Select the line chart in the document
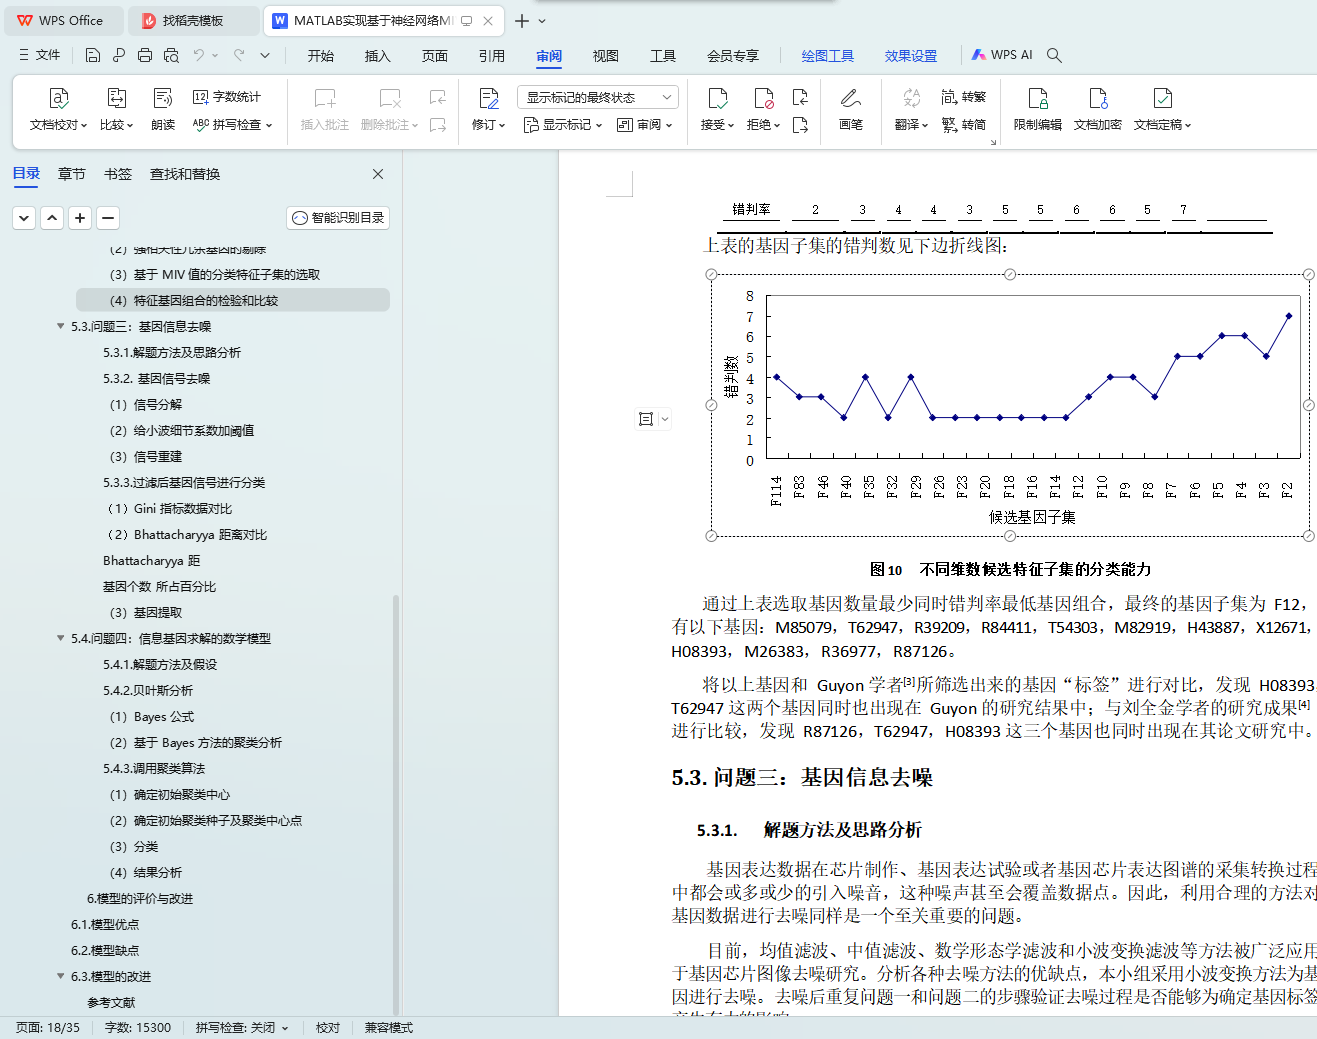 1010,405
